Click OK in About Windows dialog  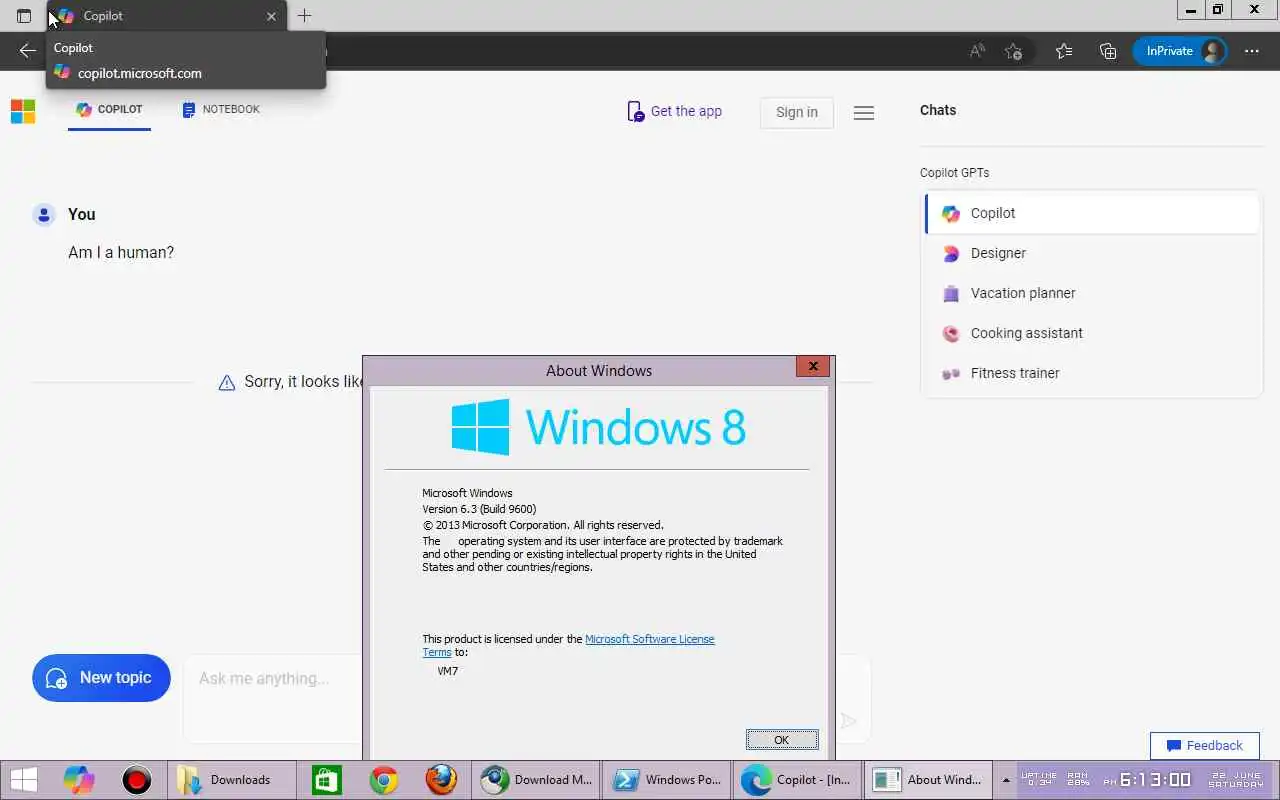click(x=782, y=740)
